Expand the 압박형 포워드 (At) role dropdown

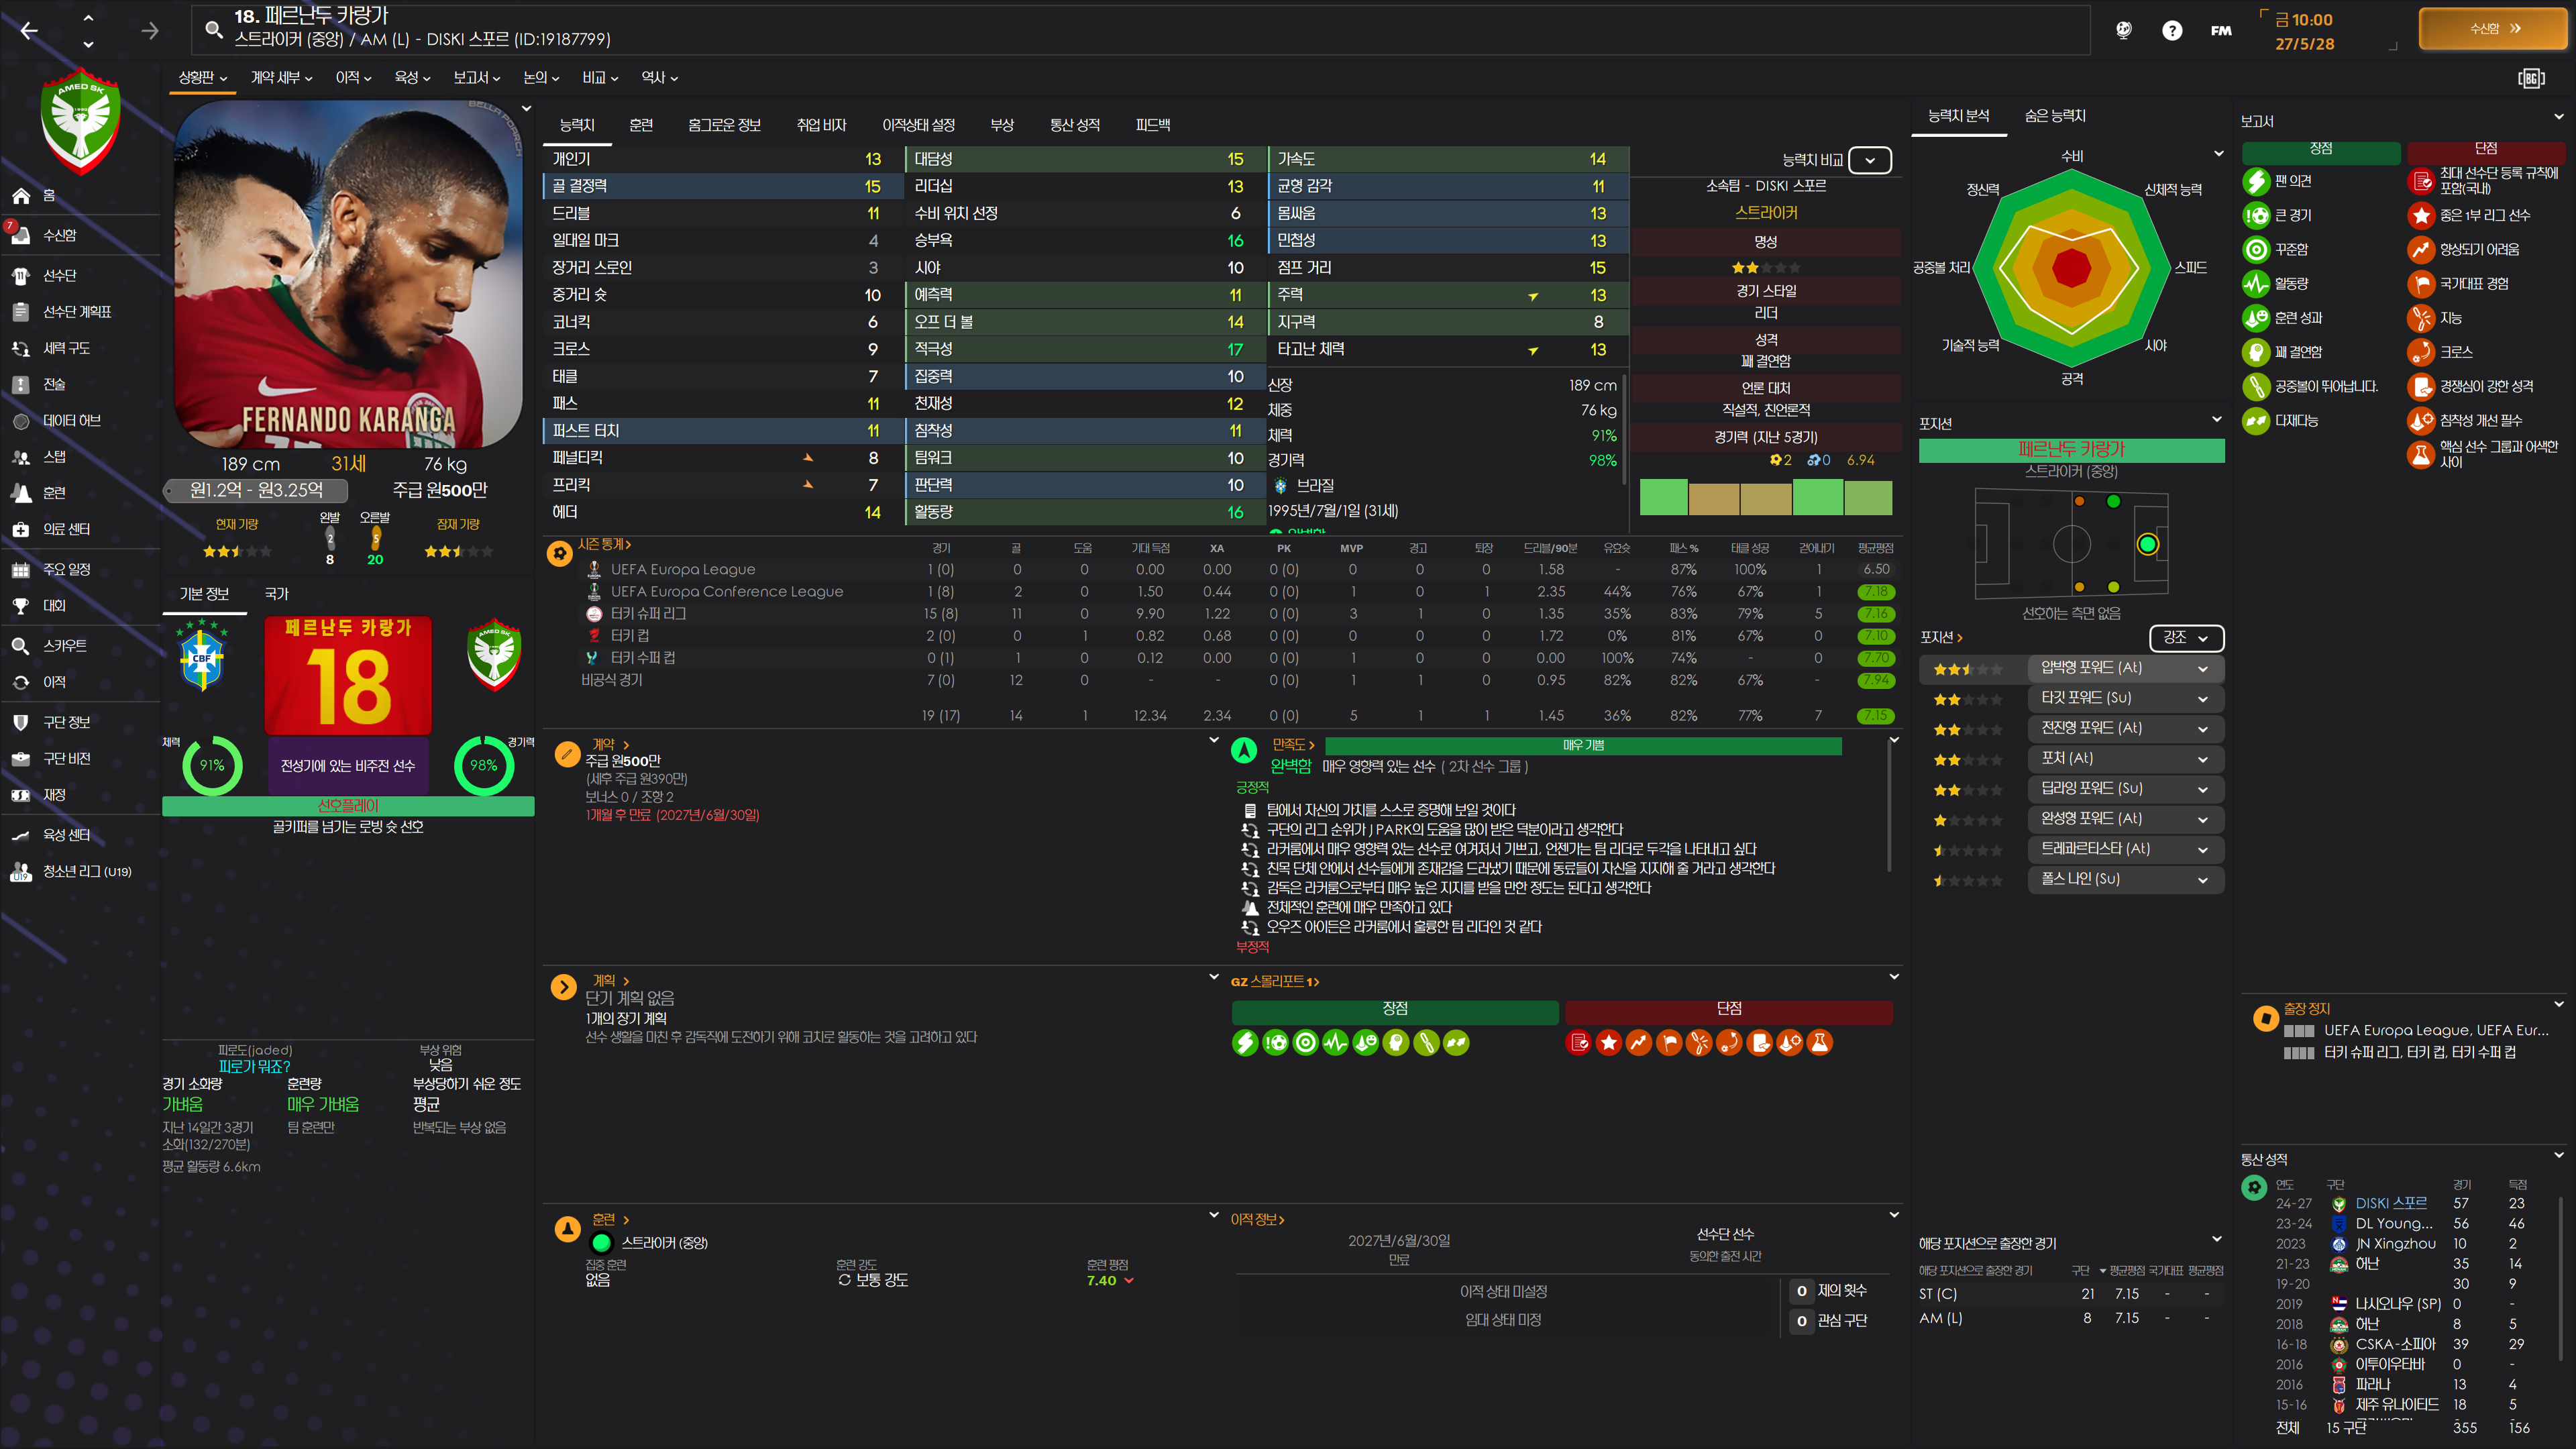point(2202,668)
